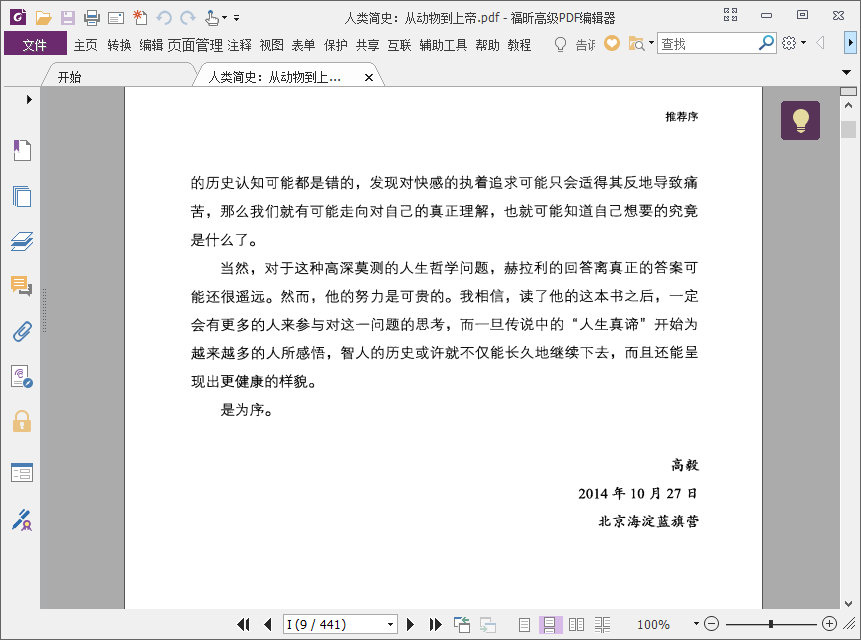This screenshot has width=861, height=640.
Task: Open the Security padlock panel
Action: click(22, 422)
